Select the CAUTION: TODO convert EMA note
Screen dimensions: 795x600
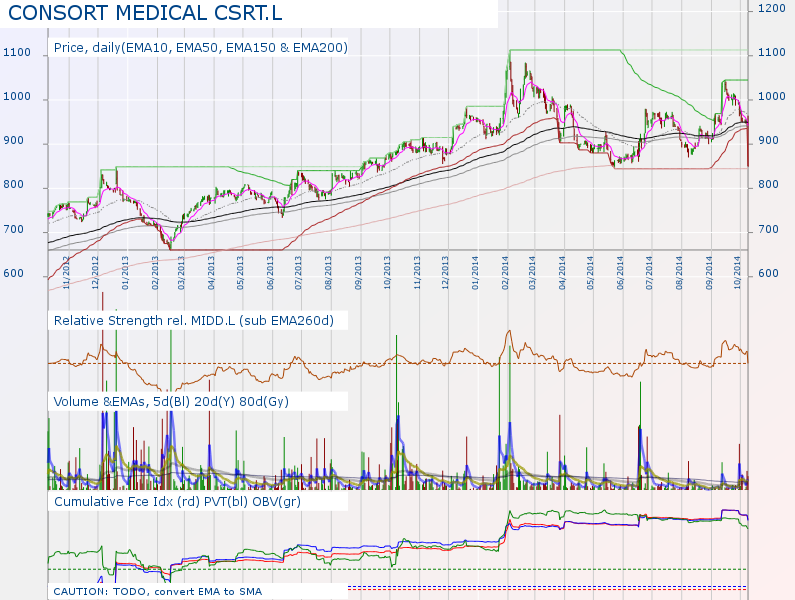pos(158,591)
